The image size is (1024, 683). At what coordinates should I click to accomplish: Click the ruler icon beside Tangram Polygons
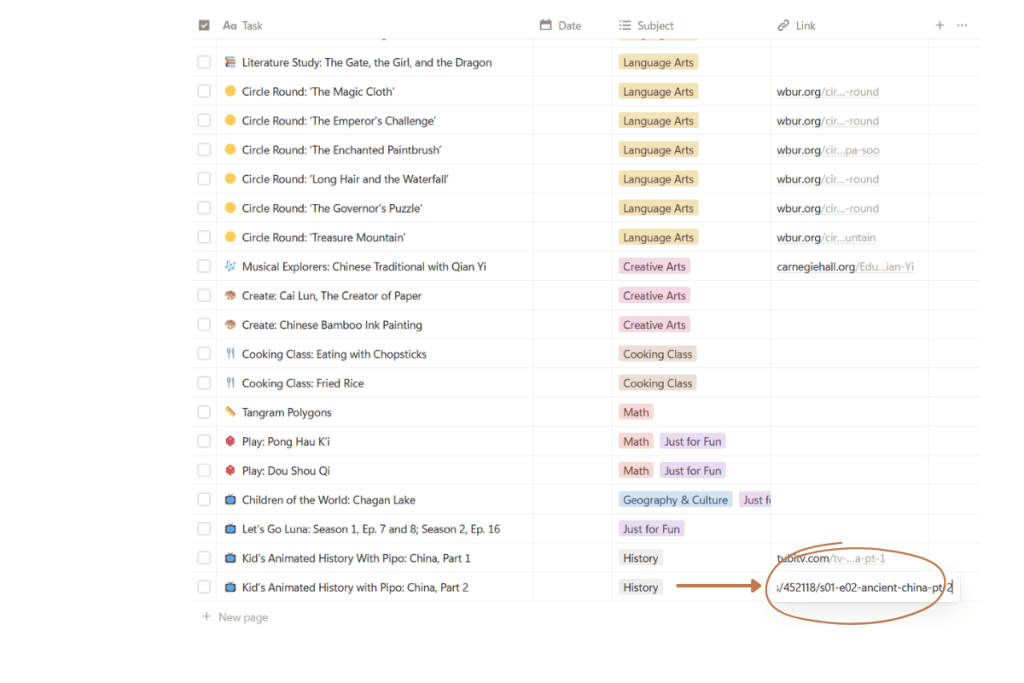tap(230, 412)
